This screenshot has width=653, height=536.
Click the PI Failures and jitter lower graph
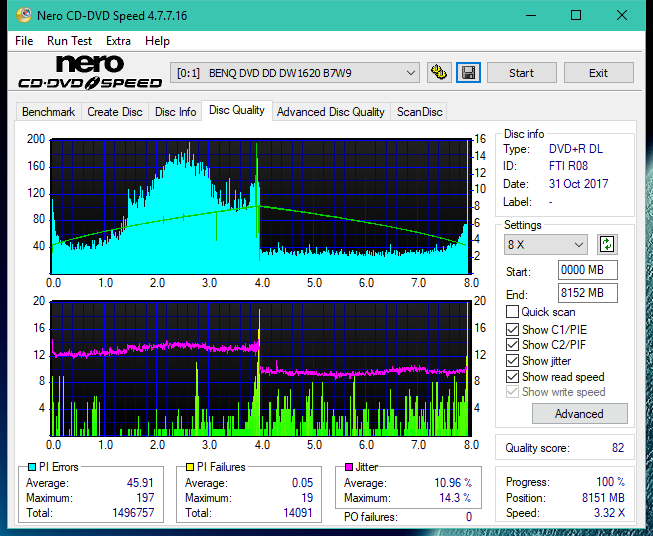coord(261,369)
